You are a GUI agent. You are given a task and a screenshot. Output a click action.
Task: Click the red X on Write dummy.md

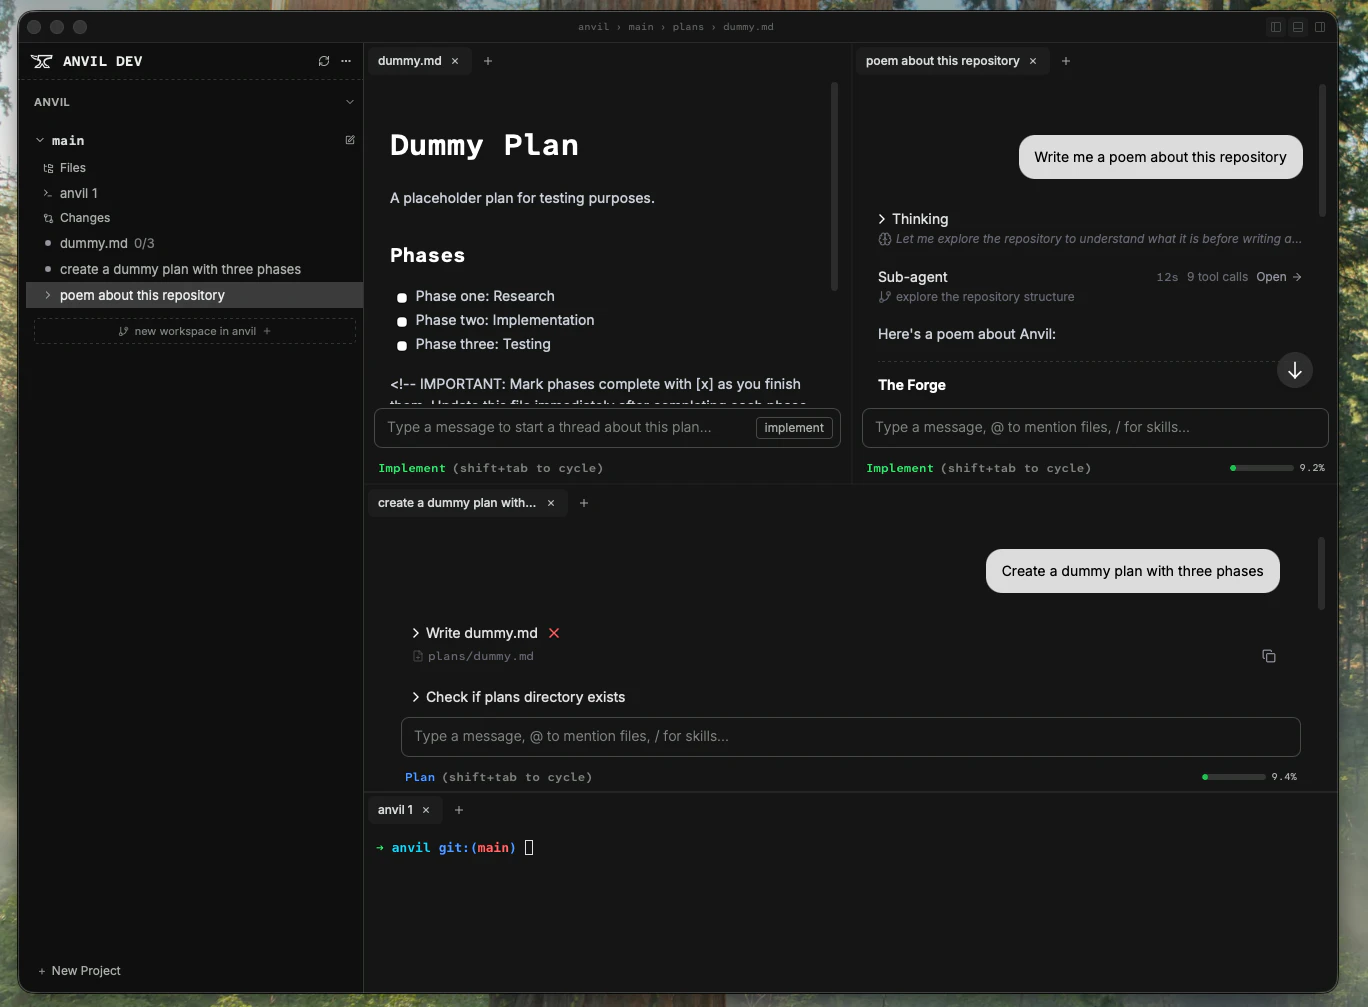pos(554,633)
